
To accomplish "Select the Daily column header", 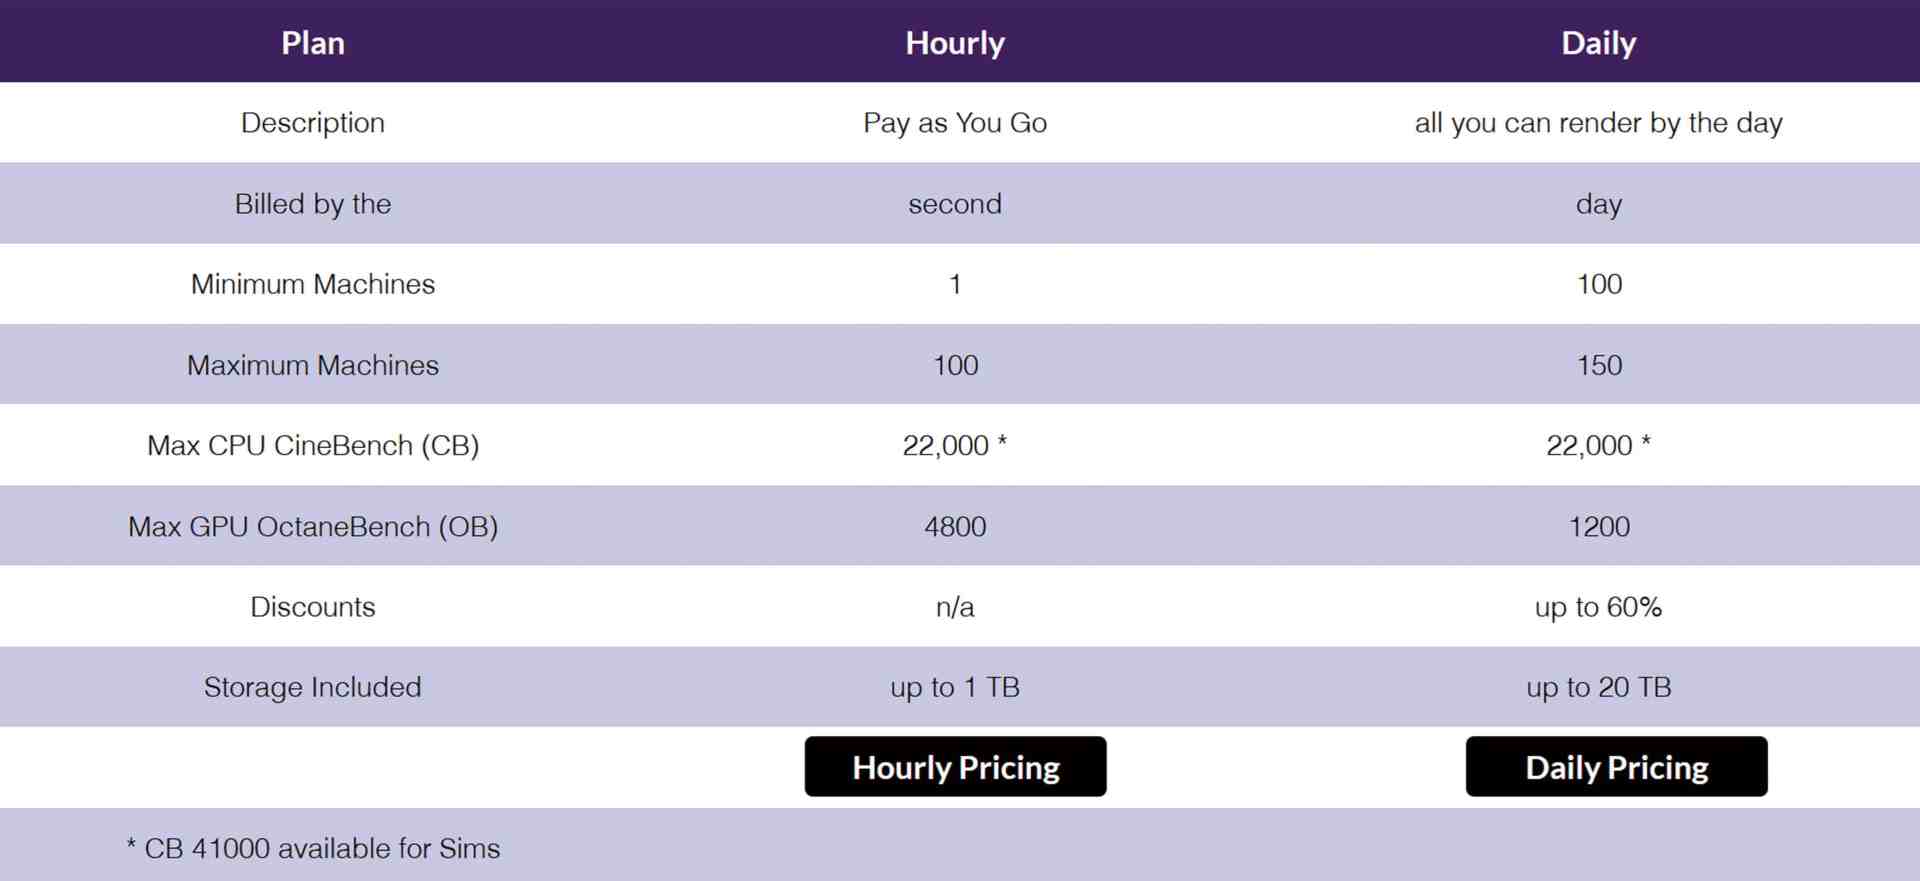I will click(1598, 42).
